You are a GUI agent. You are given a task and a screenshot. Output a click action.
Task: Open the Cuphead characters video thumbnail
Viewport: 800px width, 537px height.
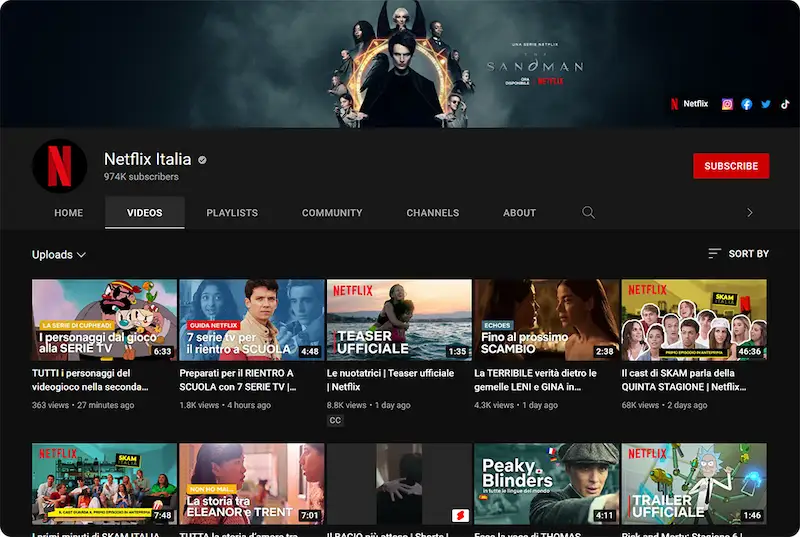point(104,320)
